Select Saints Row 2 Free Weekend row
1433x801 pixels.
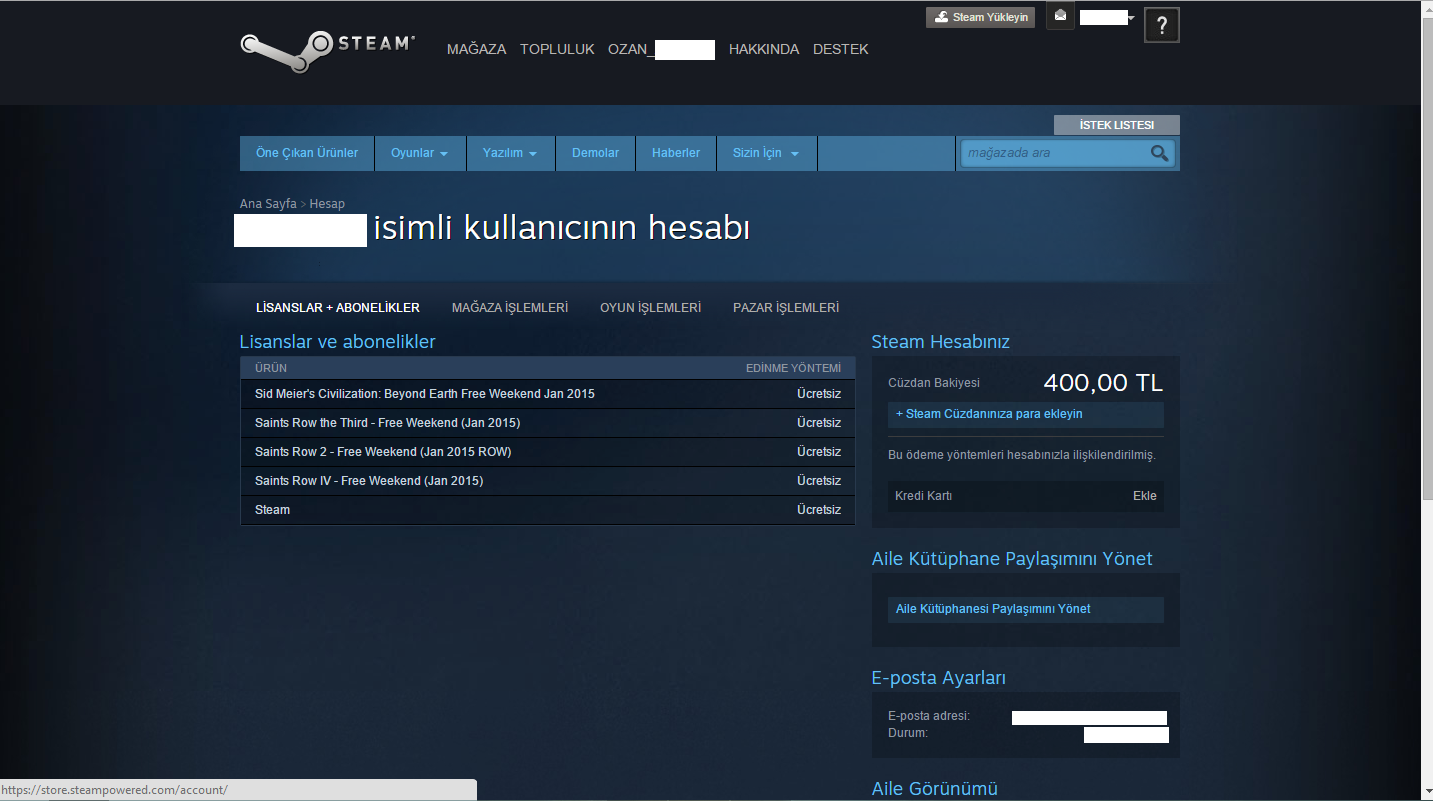coord(548,452)
